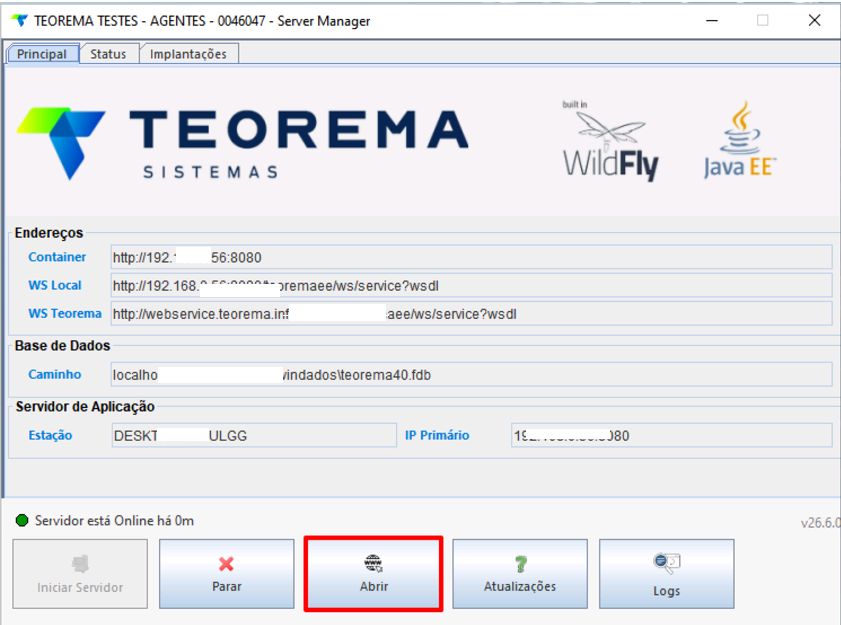The width and height of the screenshot is (841, 625).
Task: Click the WS Local address field
Action: pyautogui.click(x=471, y=285)
